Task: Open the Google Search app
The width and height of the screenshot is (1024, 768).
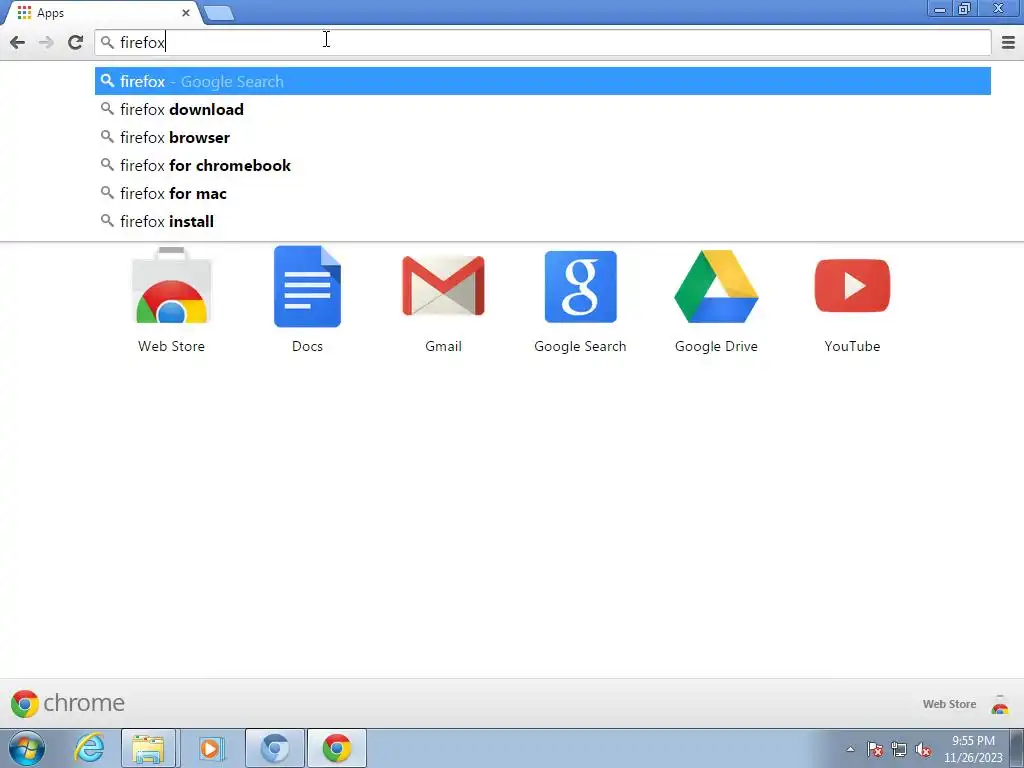Action: pyautogui.click(x=580, y=286)
